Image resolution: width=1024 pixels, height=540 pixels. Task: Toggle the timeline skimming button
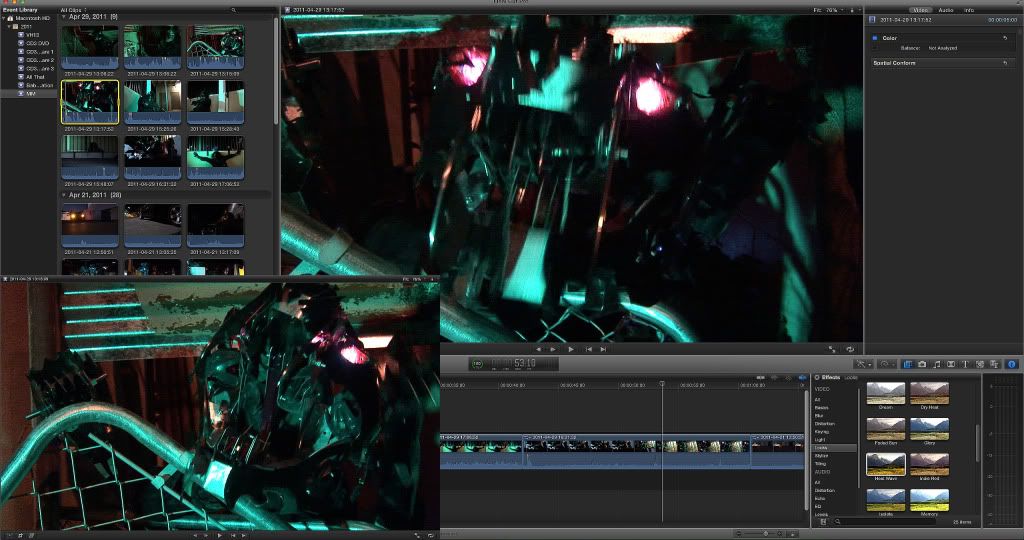click(x=760, y=377)
